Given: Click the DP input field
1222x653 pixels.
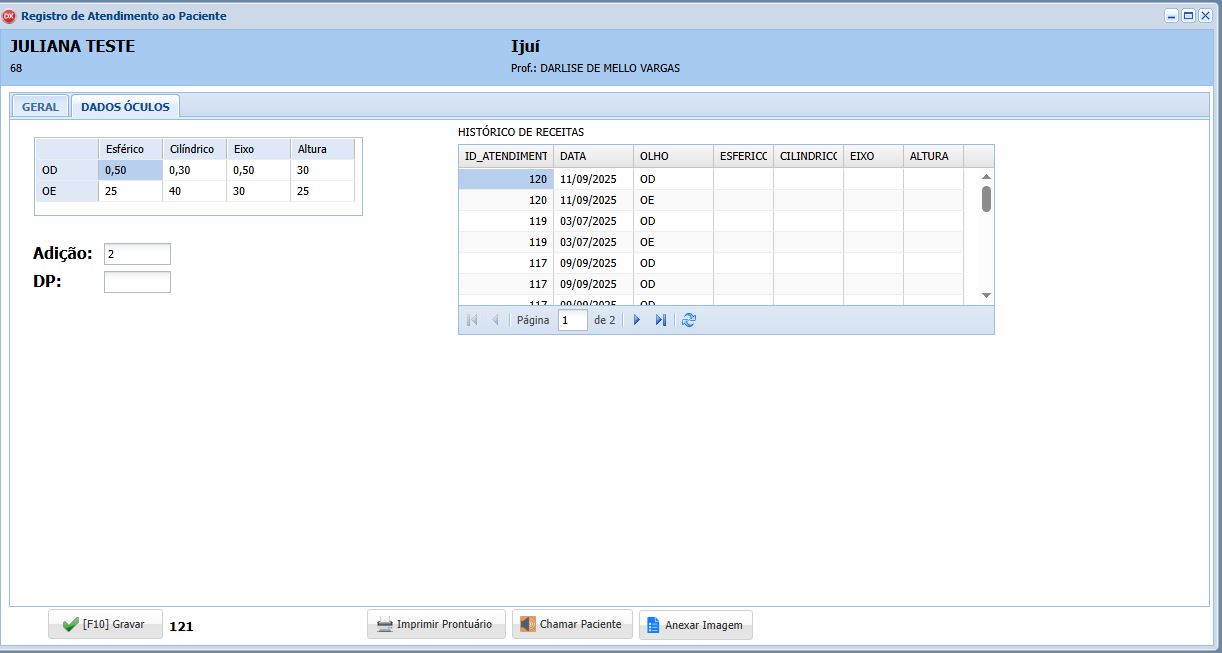Looking at the screenshot, I should tap(137, 282).
